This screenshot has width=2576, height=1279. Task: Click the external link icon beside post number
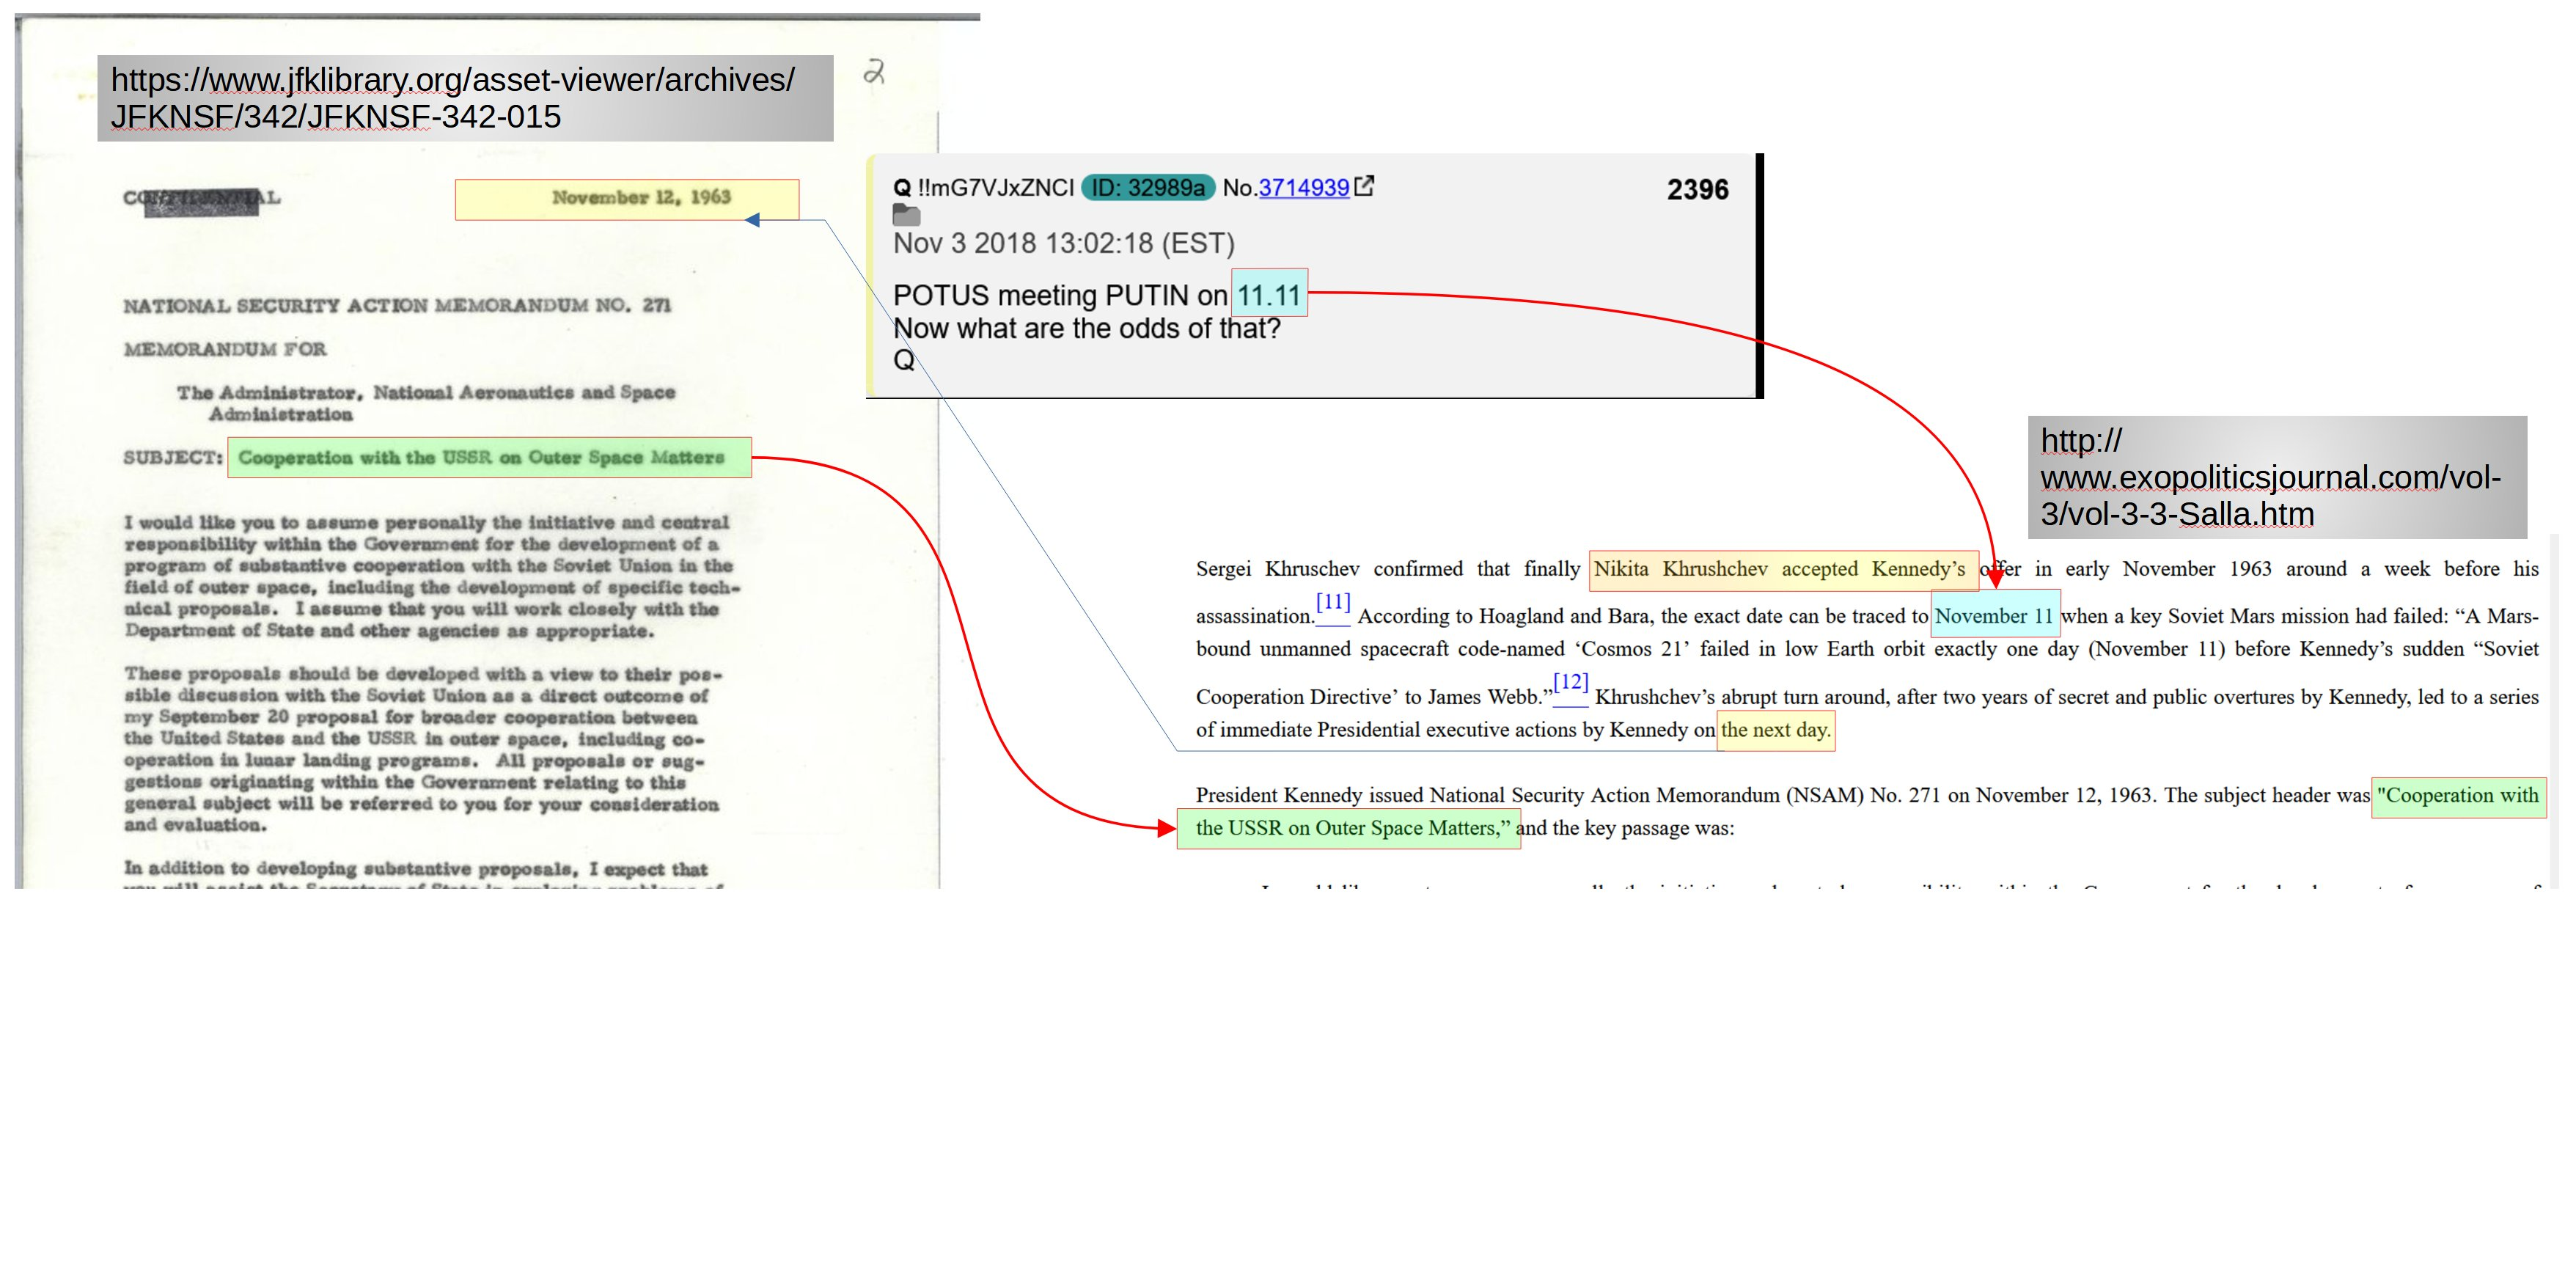pyautogui.click(x=1364, y=186)
